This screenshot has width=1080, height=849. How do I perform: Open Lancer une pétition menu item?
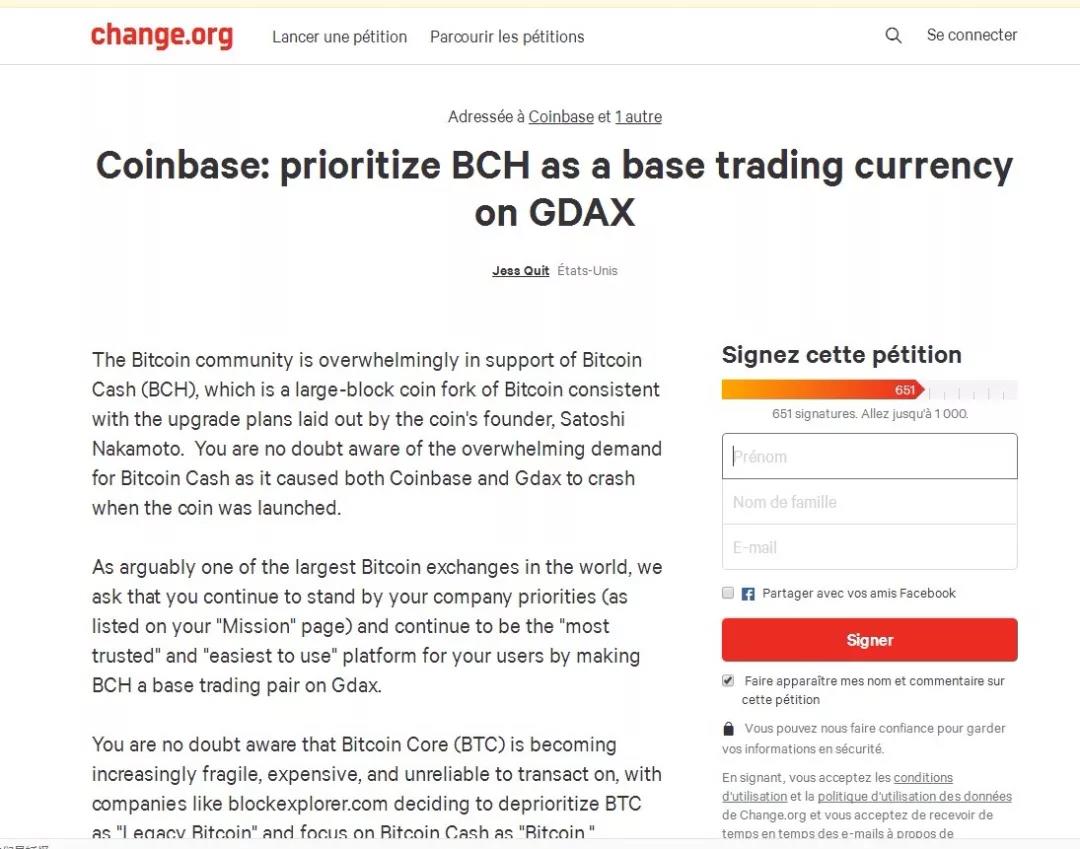[340, 36]
